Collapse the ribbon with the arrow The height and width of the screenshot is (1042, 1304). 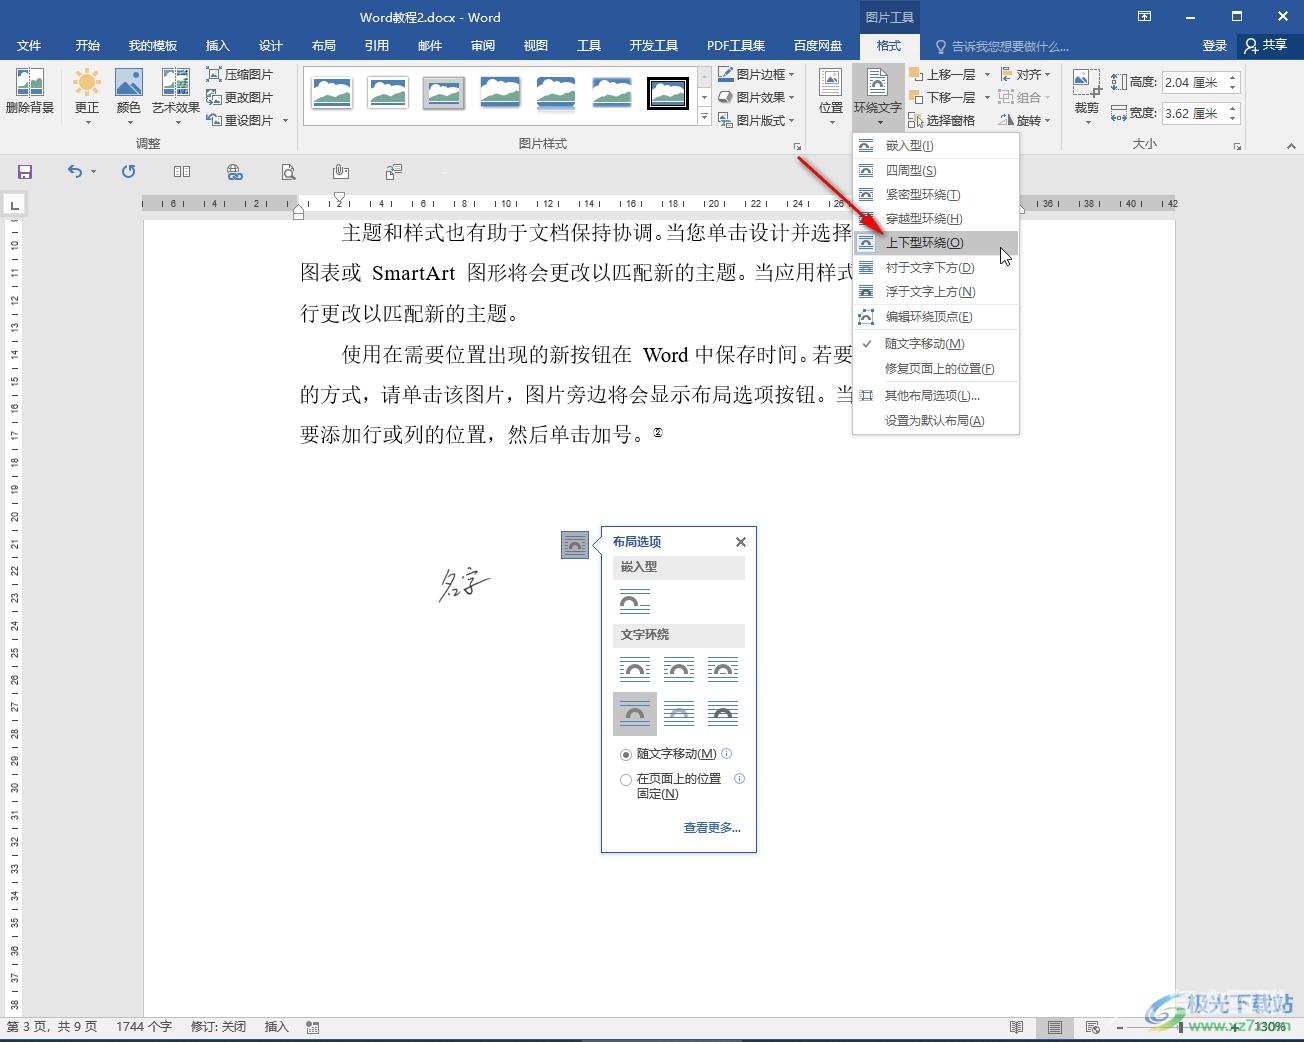tap(1290, 146)
